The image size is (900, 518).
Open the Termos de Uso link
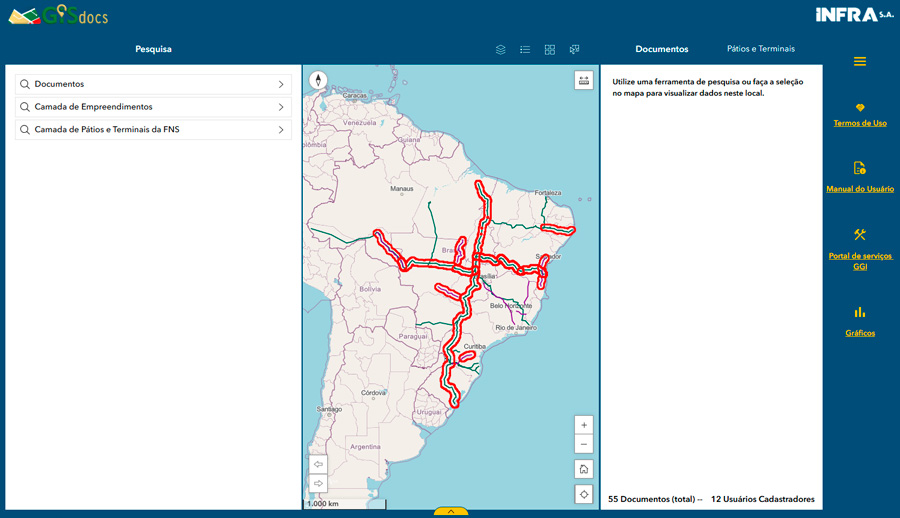tap(860, 123)
